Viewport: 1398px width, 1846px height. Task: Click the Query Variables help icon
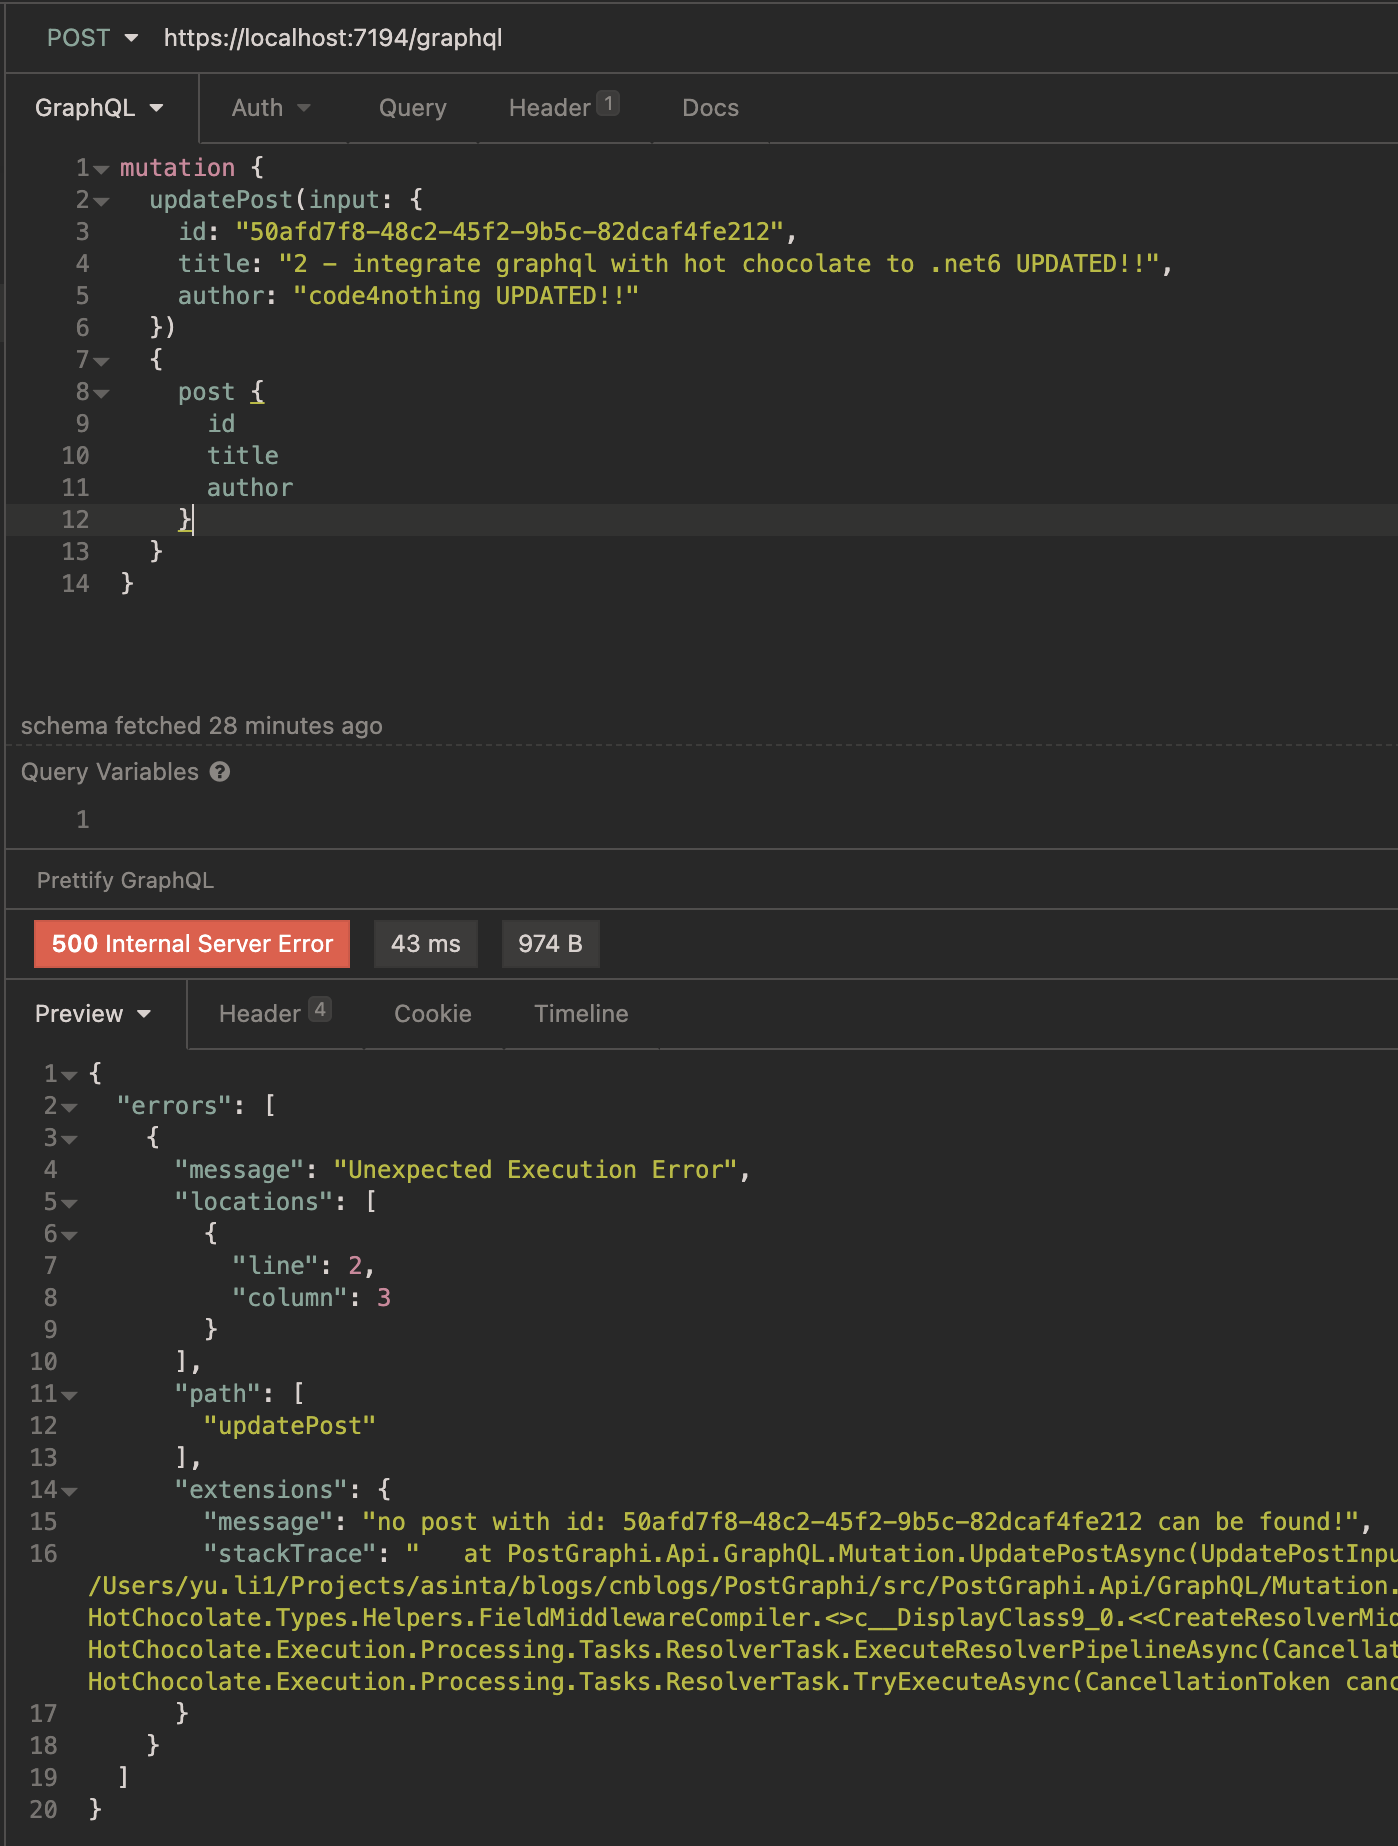[x=220, y=772]
